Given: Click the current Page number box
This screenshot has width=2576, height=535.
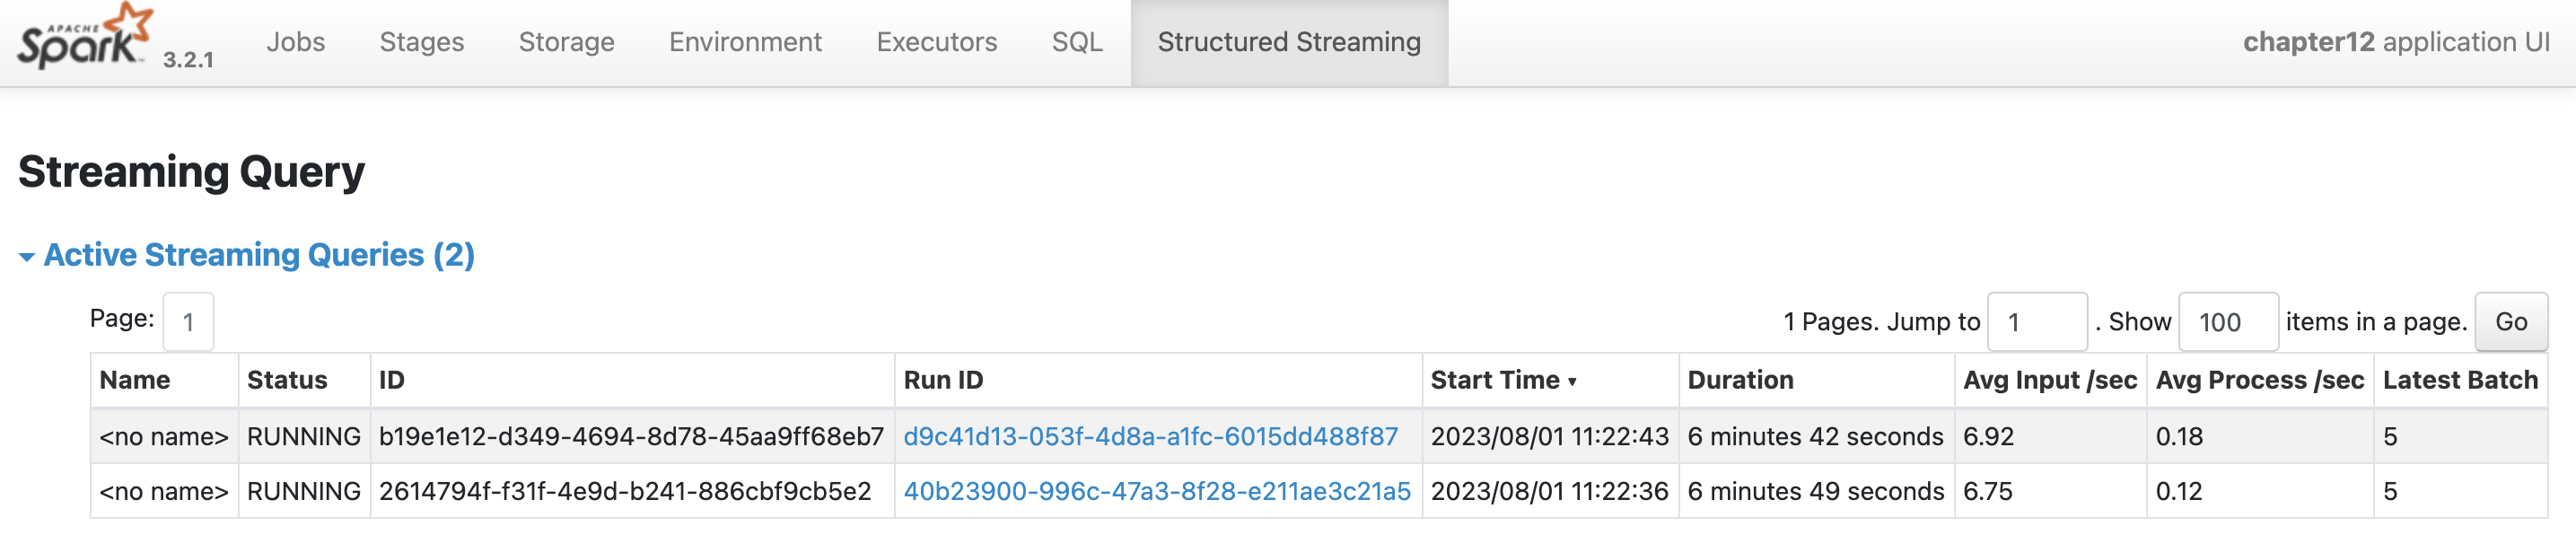Looking at the screenshot, I should (x=188, y=322).
